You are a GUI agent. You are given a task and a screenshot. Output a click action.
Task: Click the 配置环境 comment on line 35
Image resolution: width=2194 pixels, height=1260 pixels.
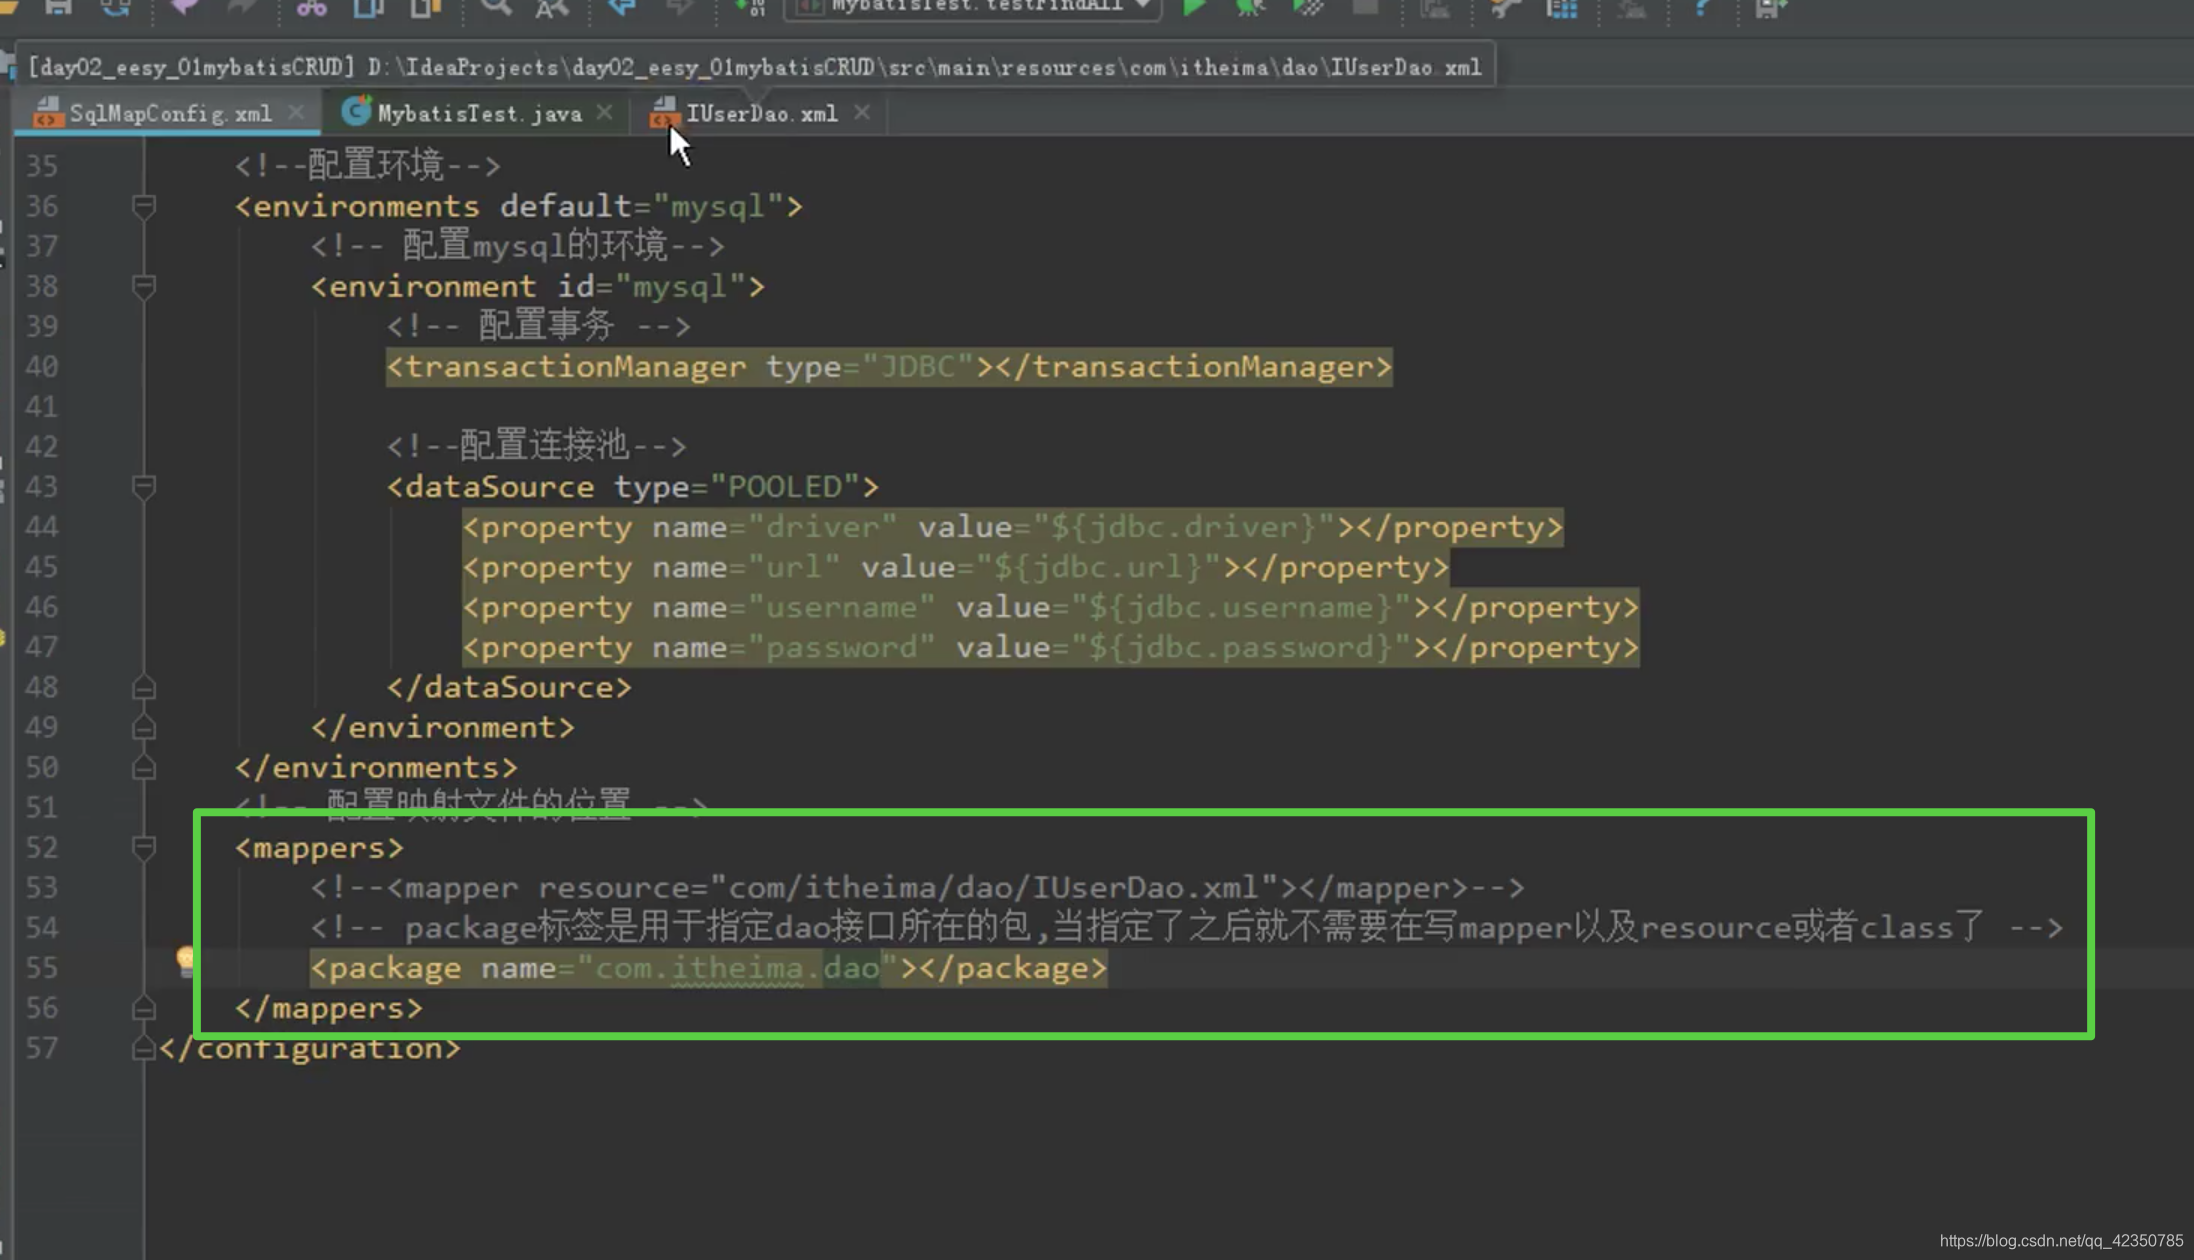click(x=367, y=165)
